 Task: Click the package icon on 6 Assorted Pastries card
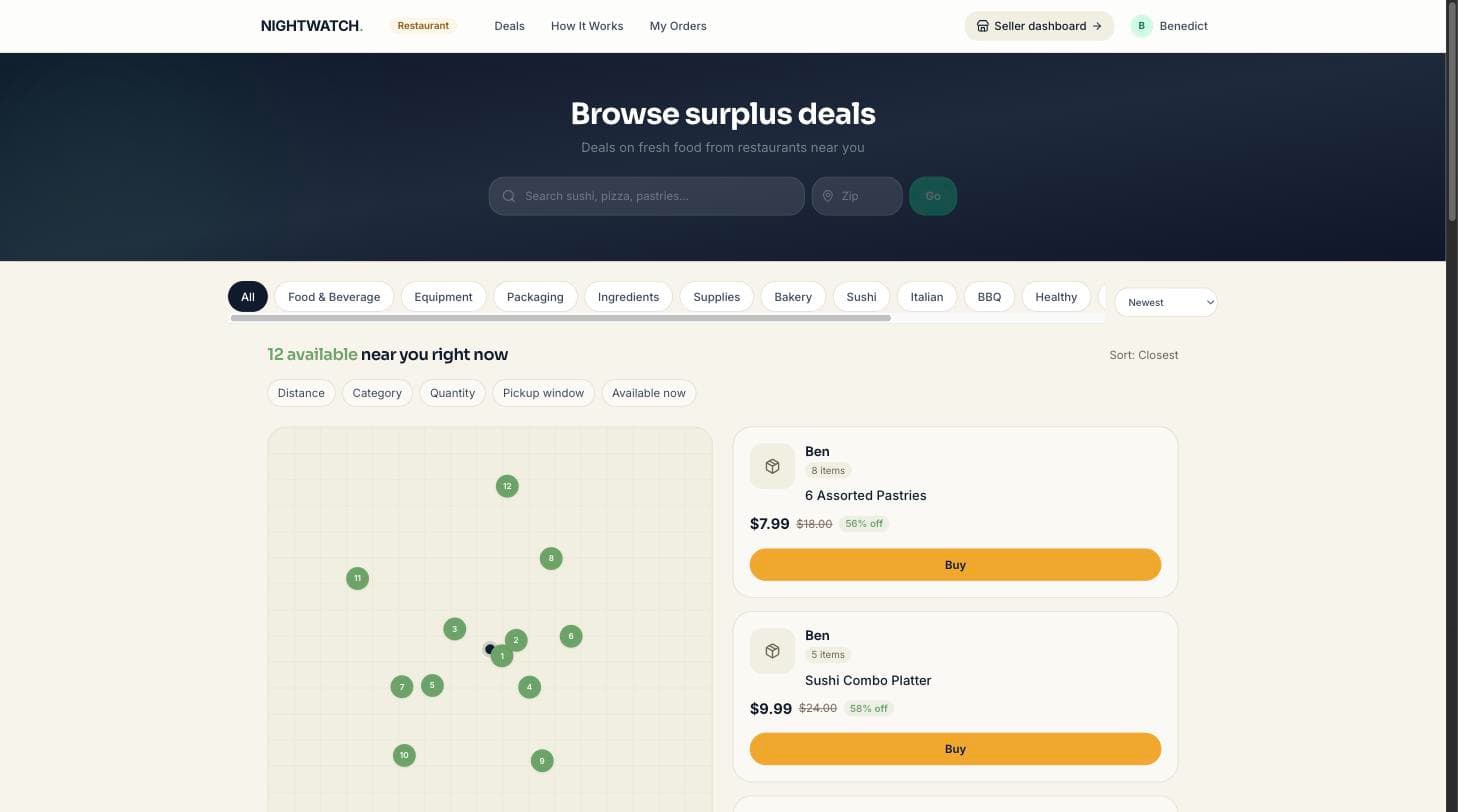pyautogui.click(x=772, y=466)
